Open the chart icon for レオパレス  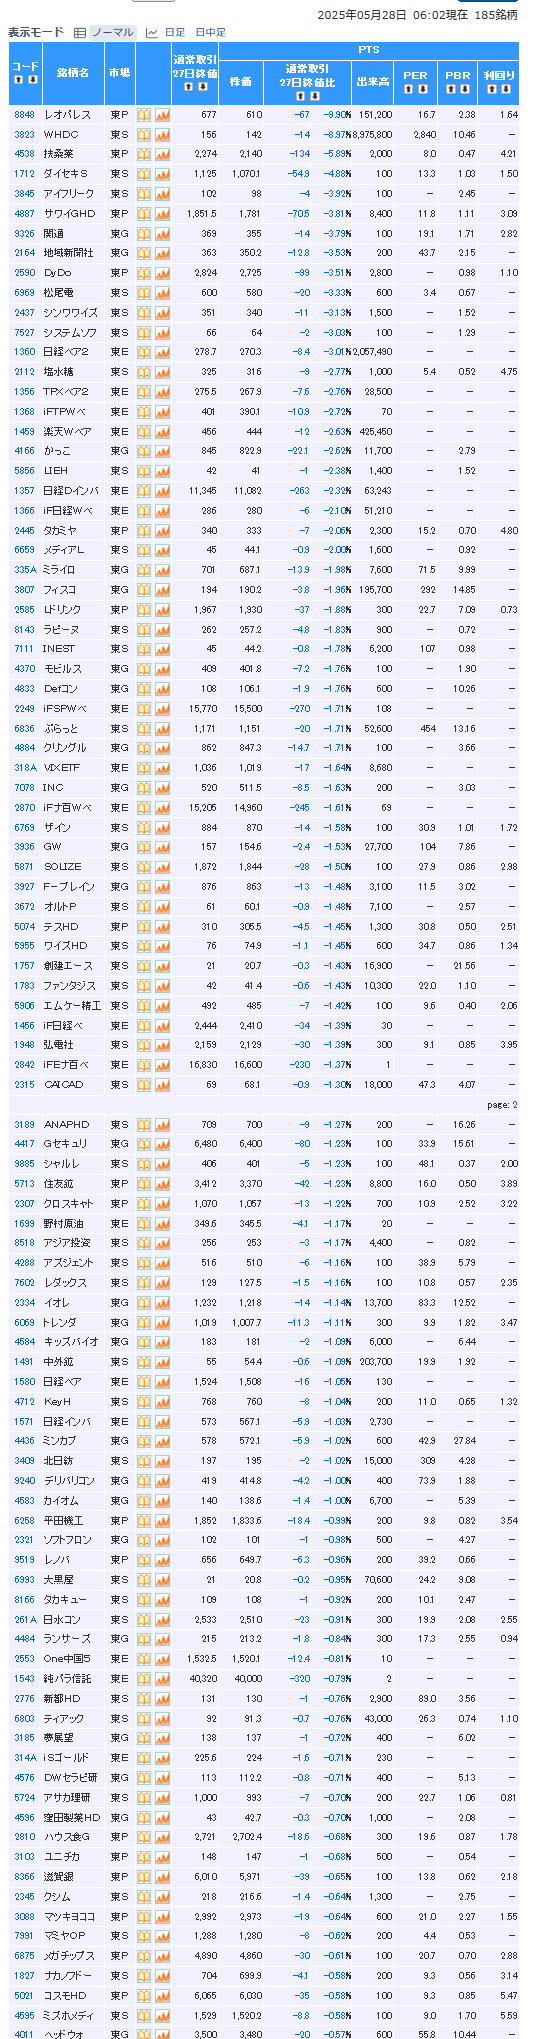point(162,114)
